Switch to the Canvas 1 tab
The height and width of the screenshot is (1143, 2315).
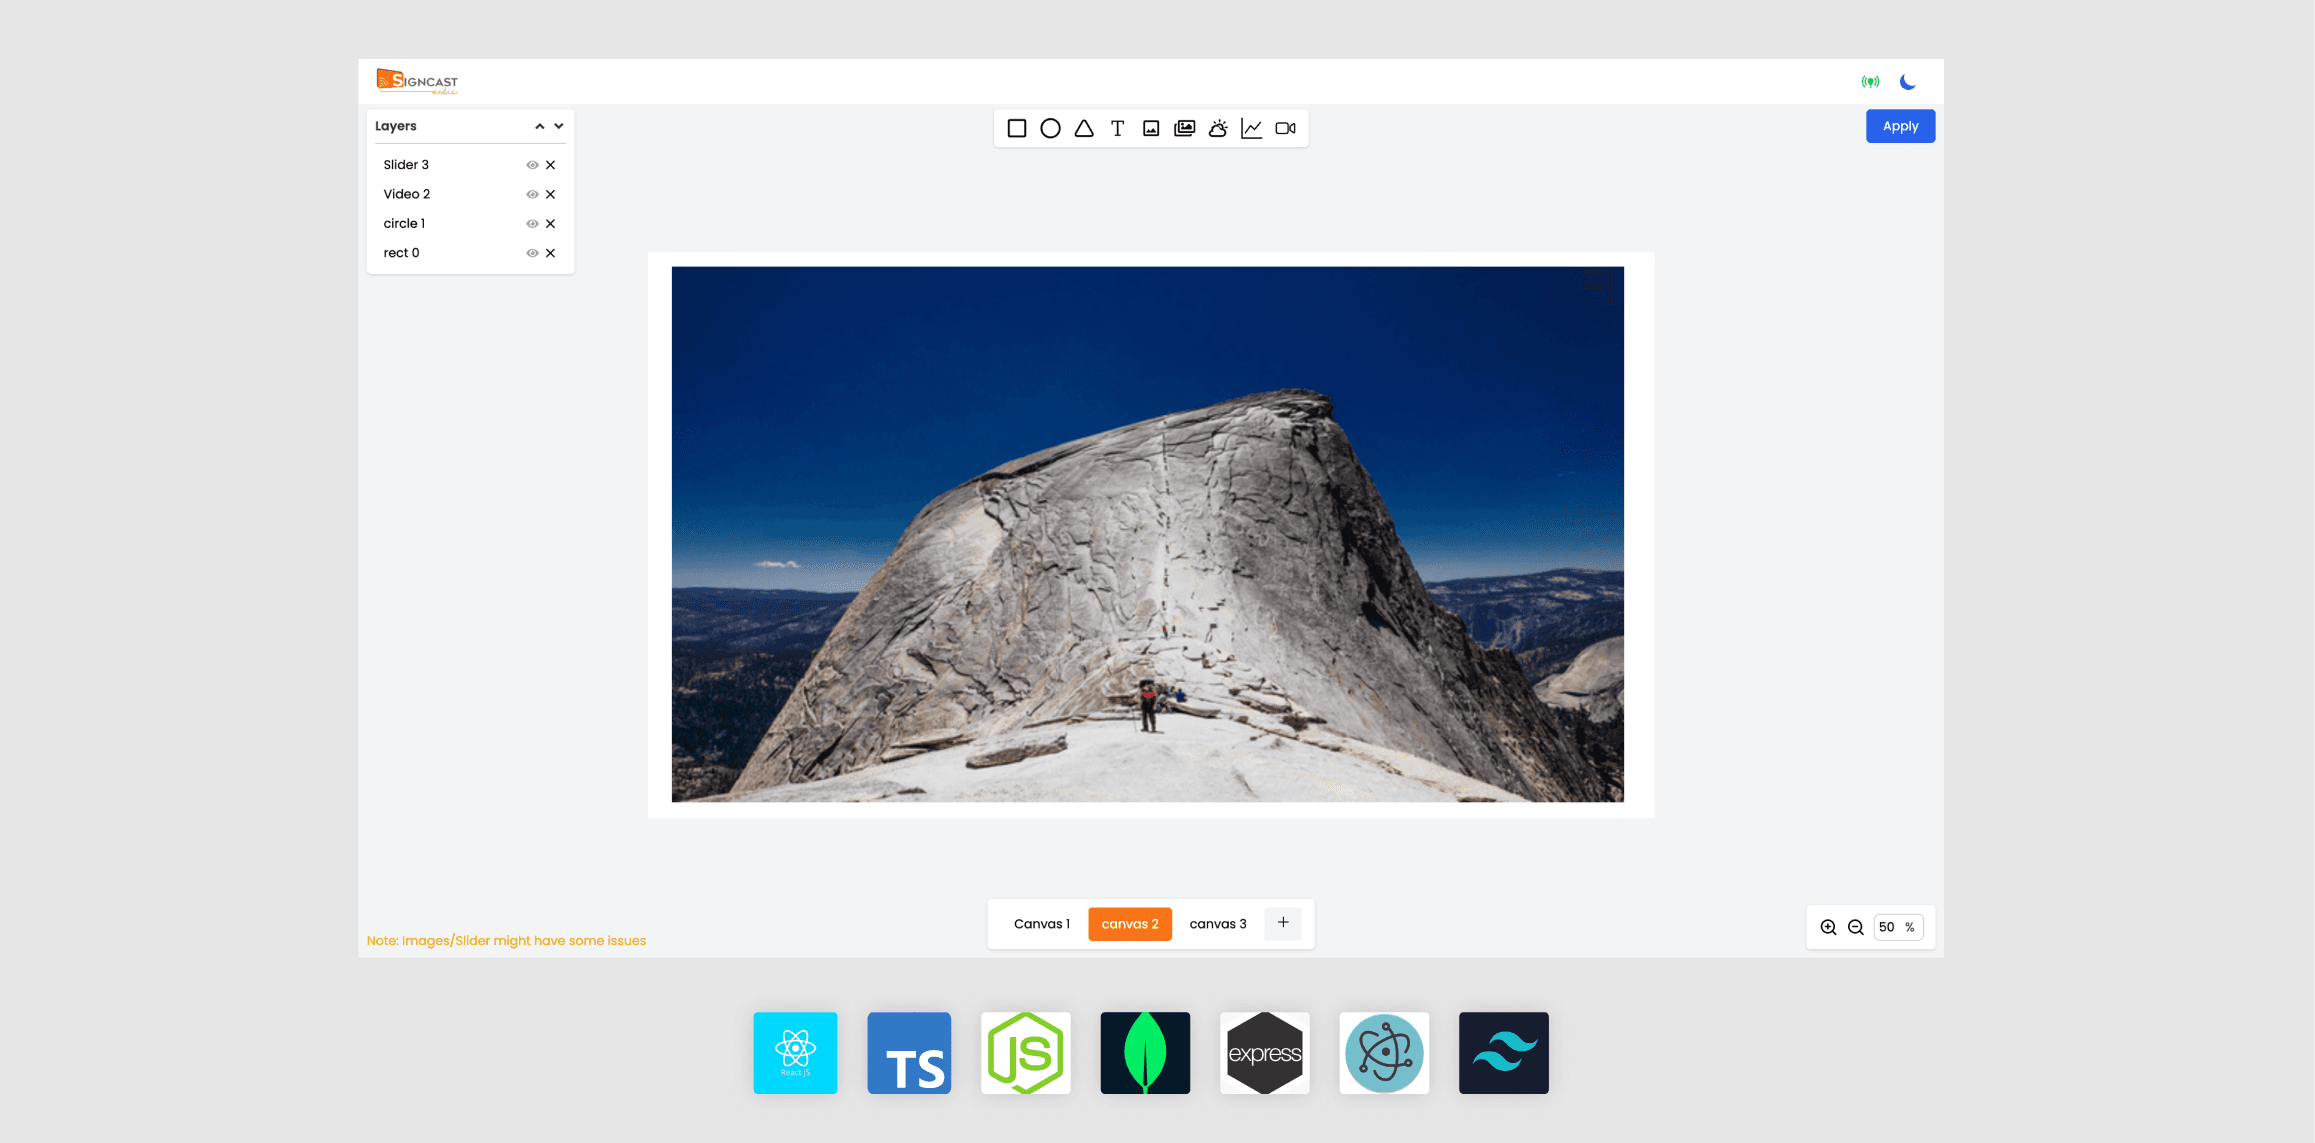coord(1041,924)
